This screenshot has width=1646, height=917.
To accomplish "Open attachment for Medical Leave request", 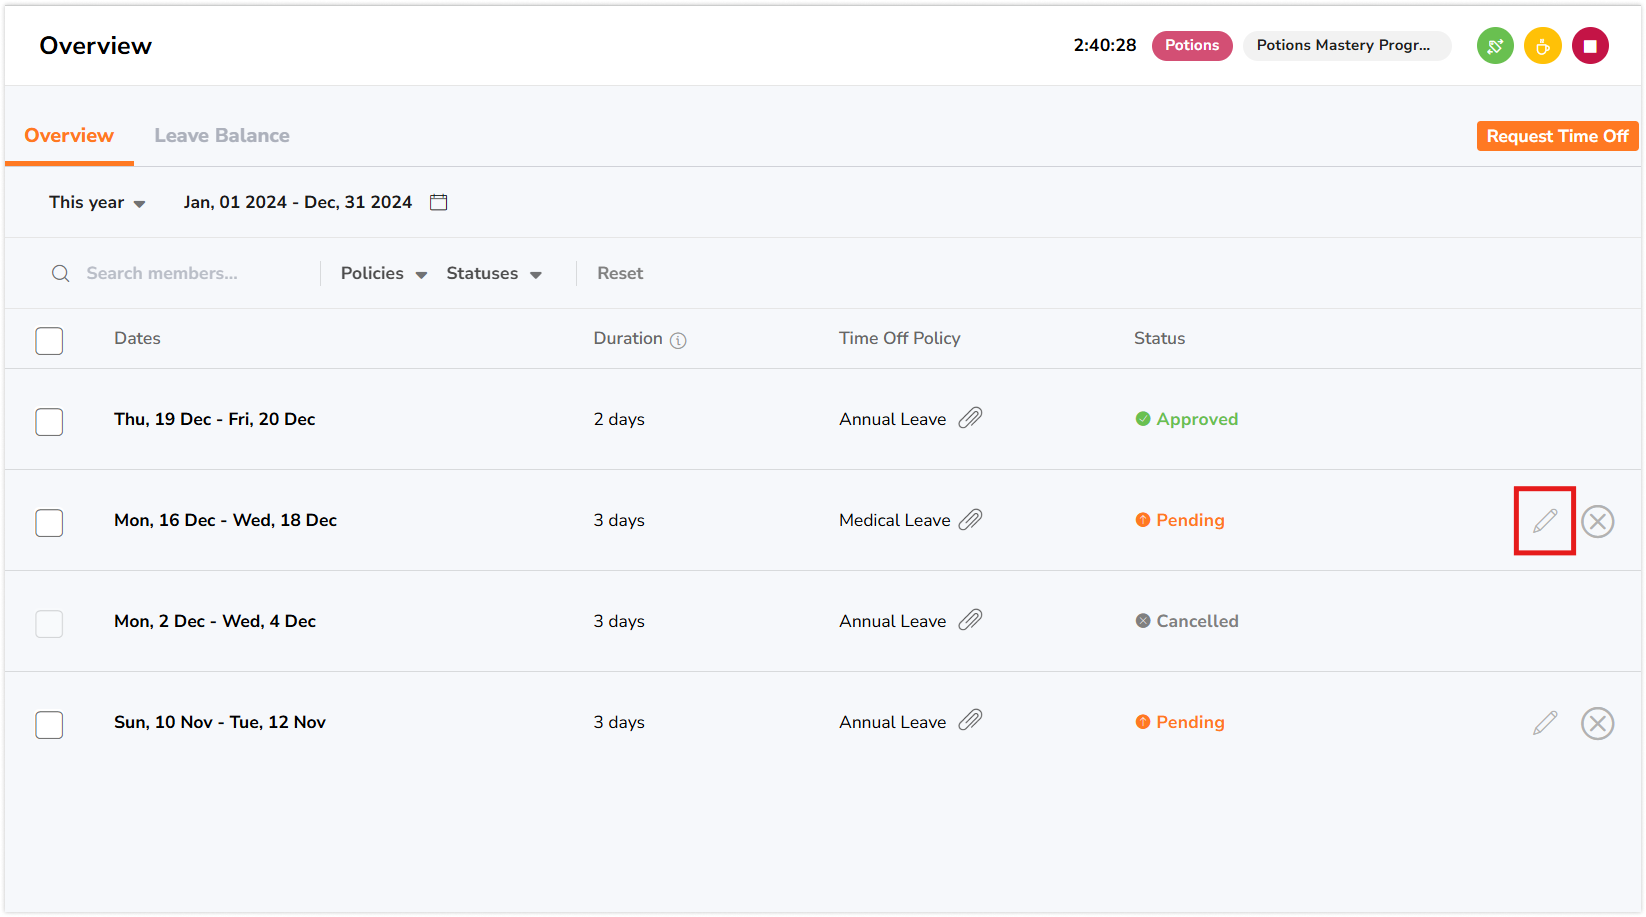I will (x=970, y=519).
